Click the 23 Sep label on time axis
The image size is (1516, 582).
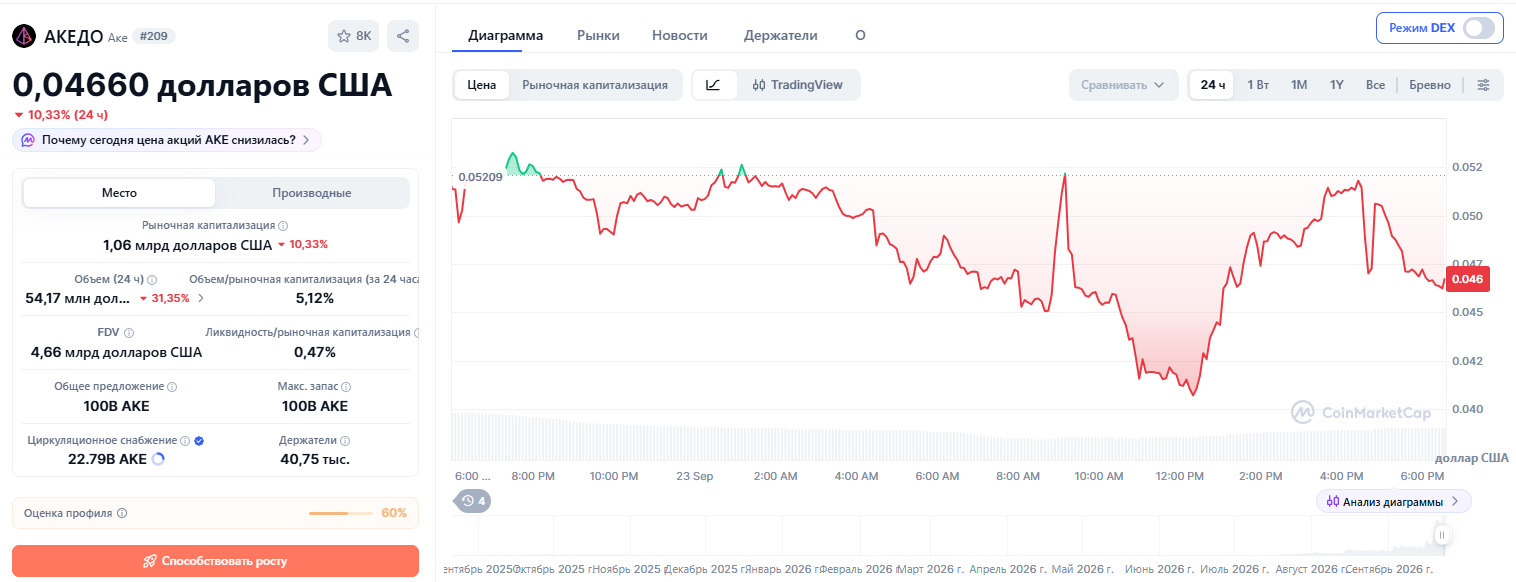click(694, 476)
